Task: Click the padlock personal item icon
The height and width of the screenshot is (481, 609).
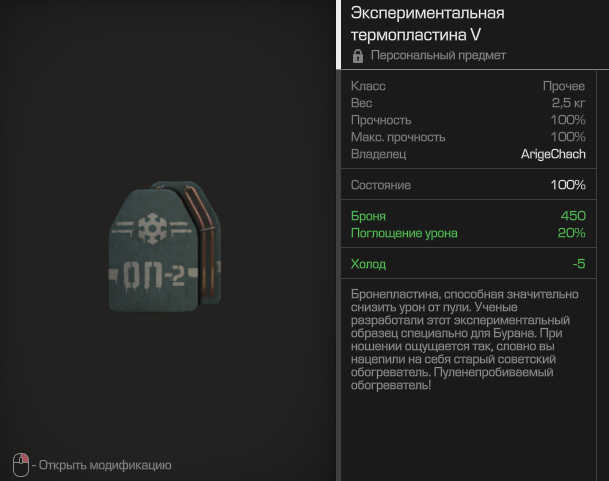Action: pyautogui.click(x=358, y=56)
